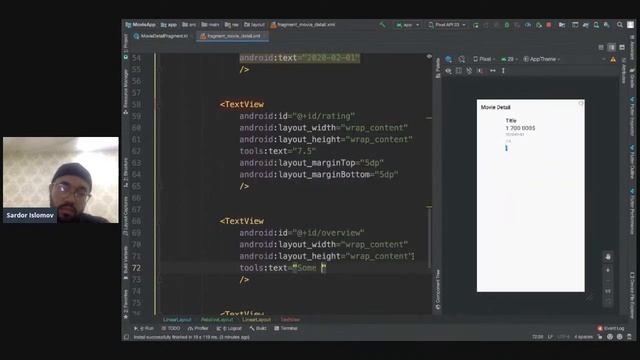The width and height of the screenshot is (640, 360).
Task: Switch editor to Design-only view mode
Action: 622,47
